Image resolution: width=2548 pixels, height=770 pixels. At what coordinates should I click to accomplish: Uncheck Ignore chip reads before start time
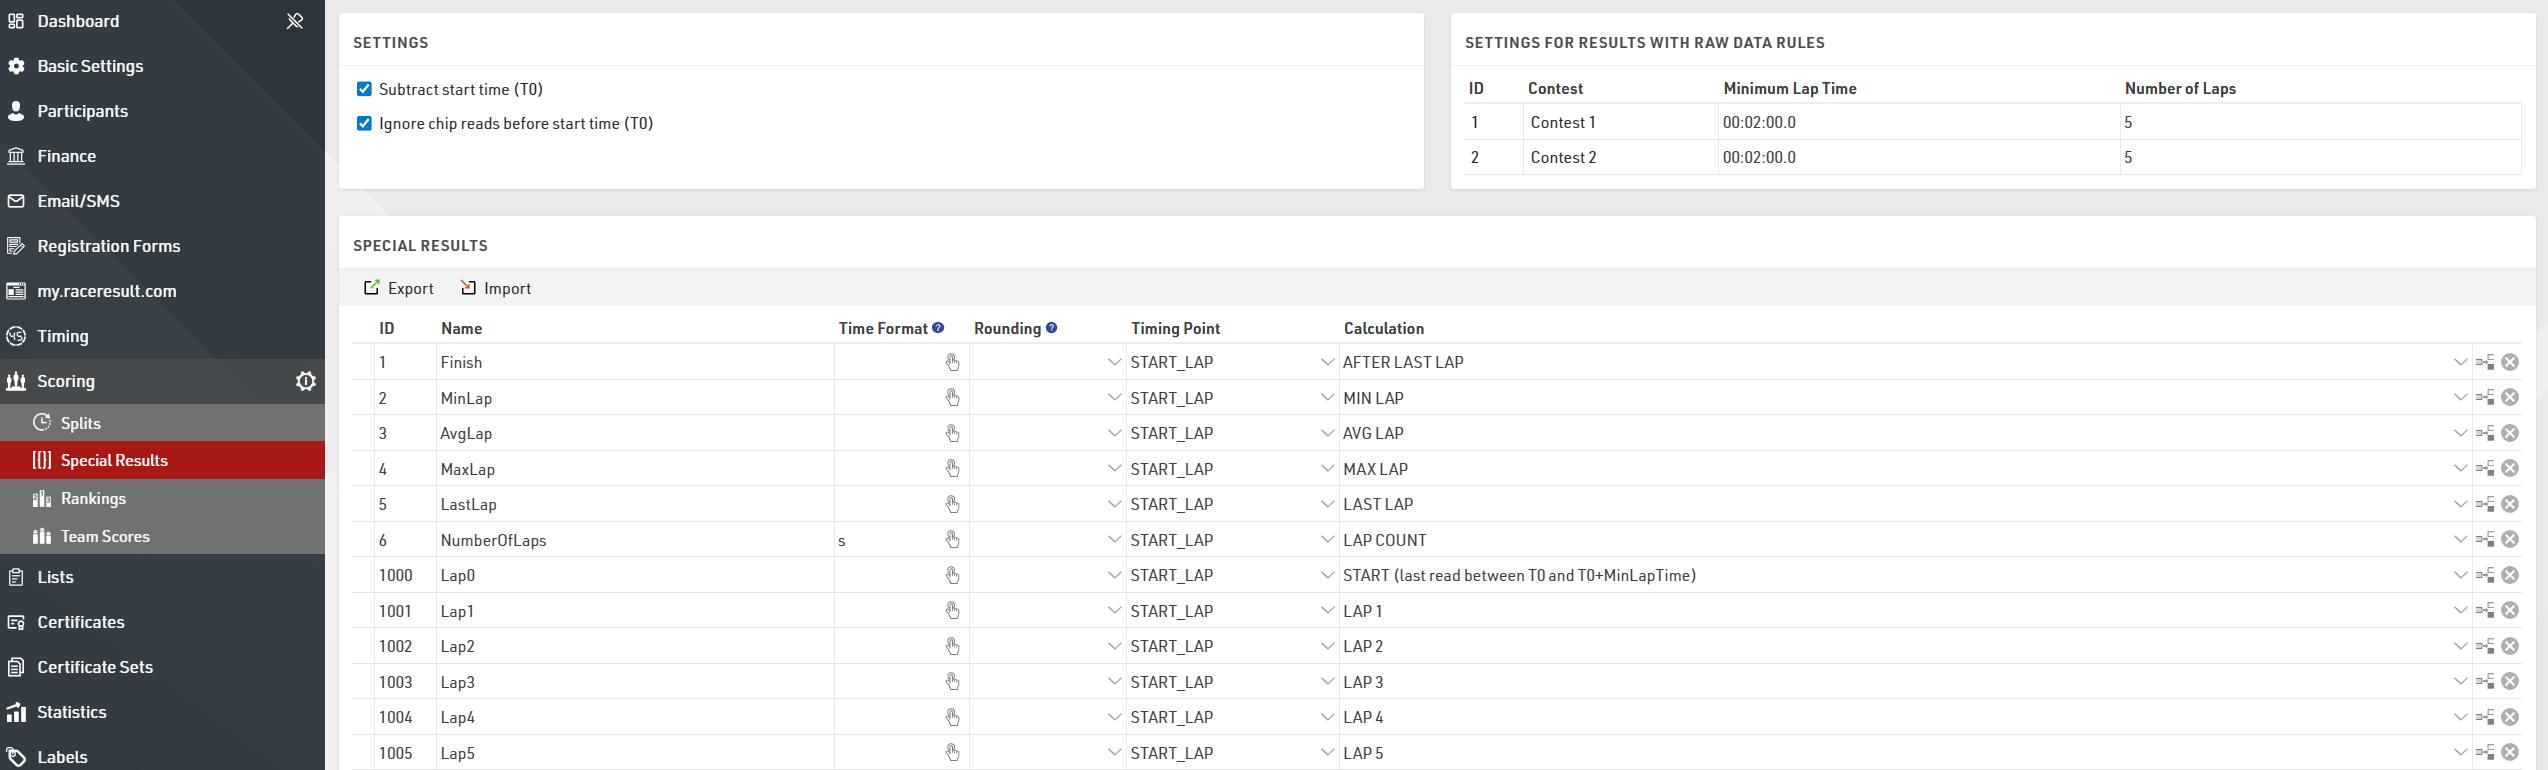point(365,123)
